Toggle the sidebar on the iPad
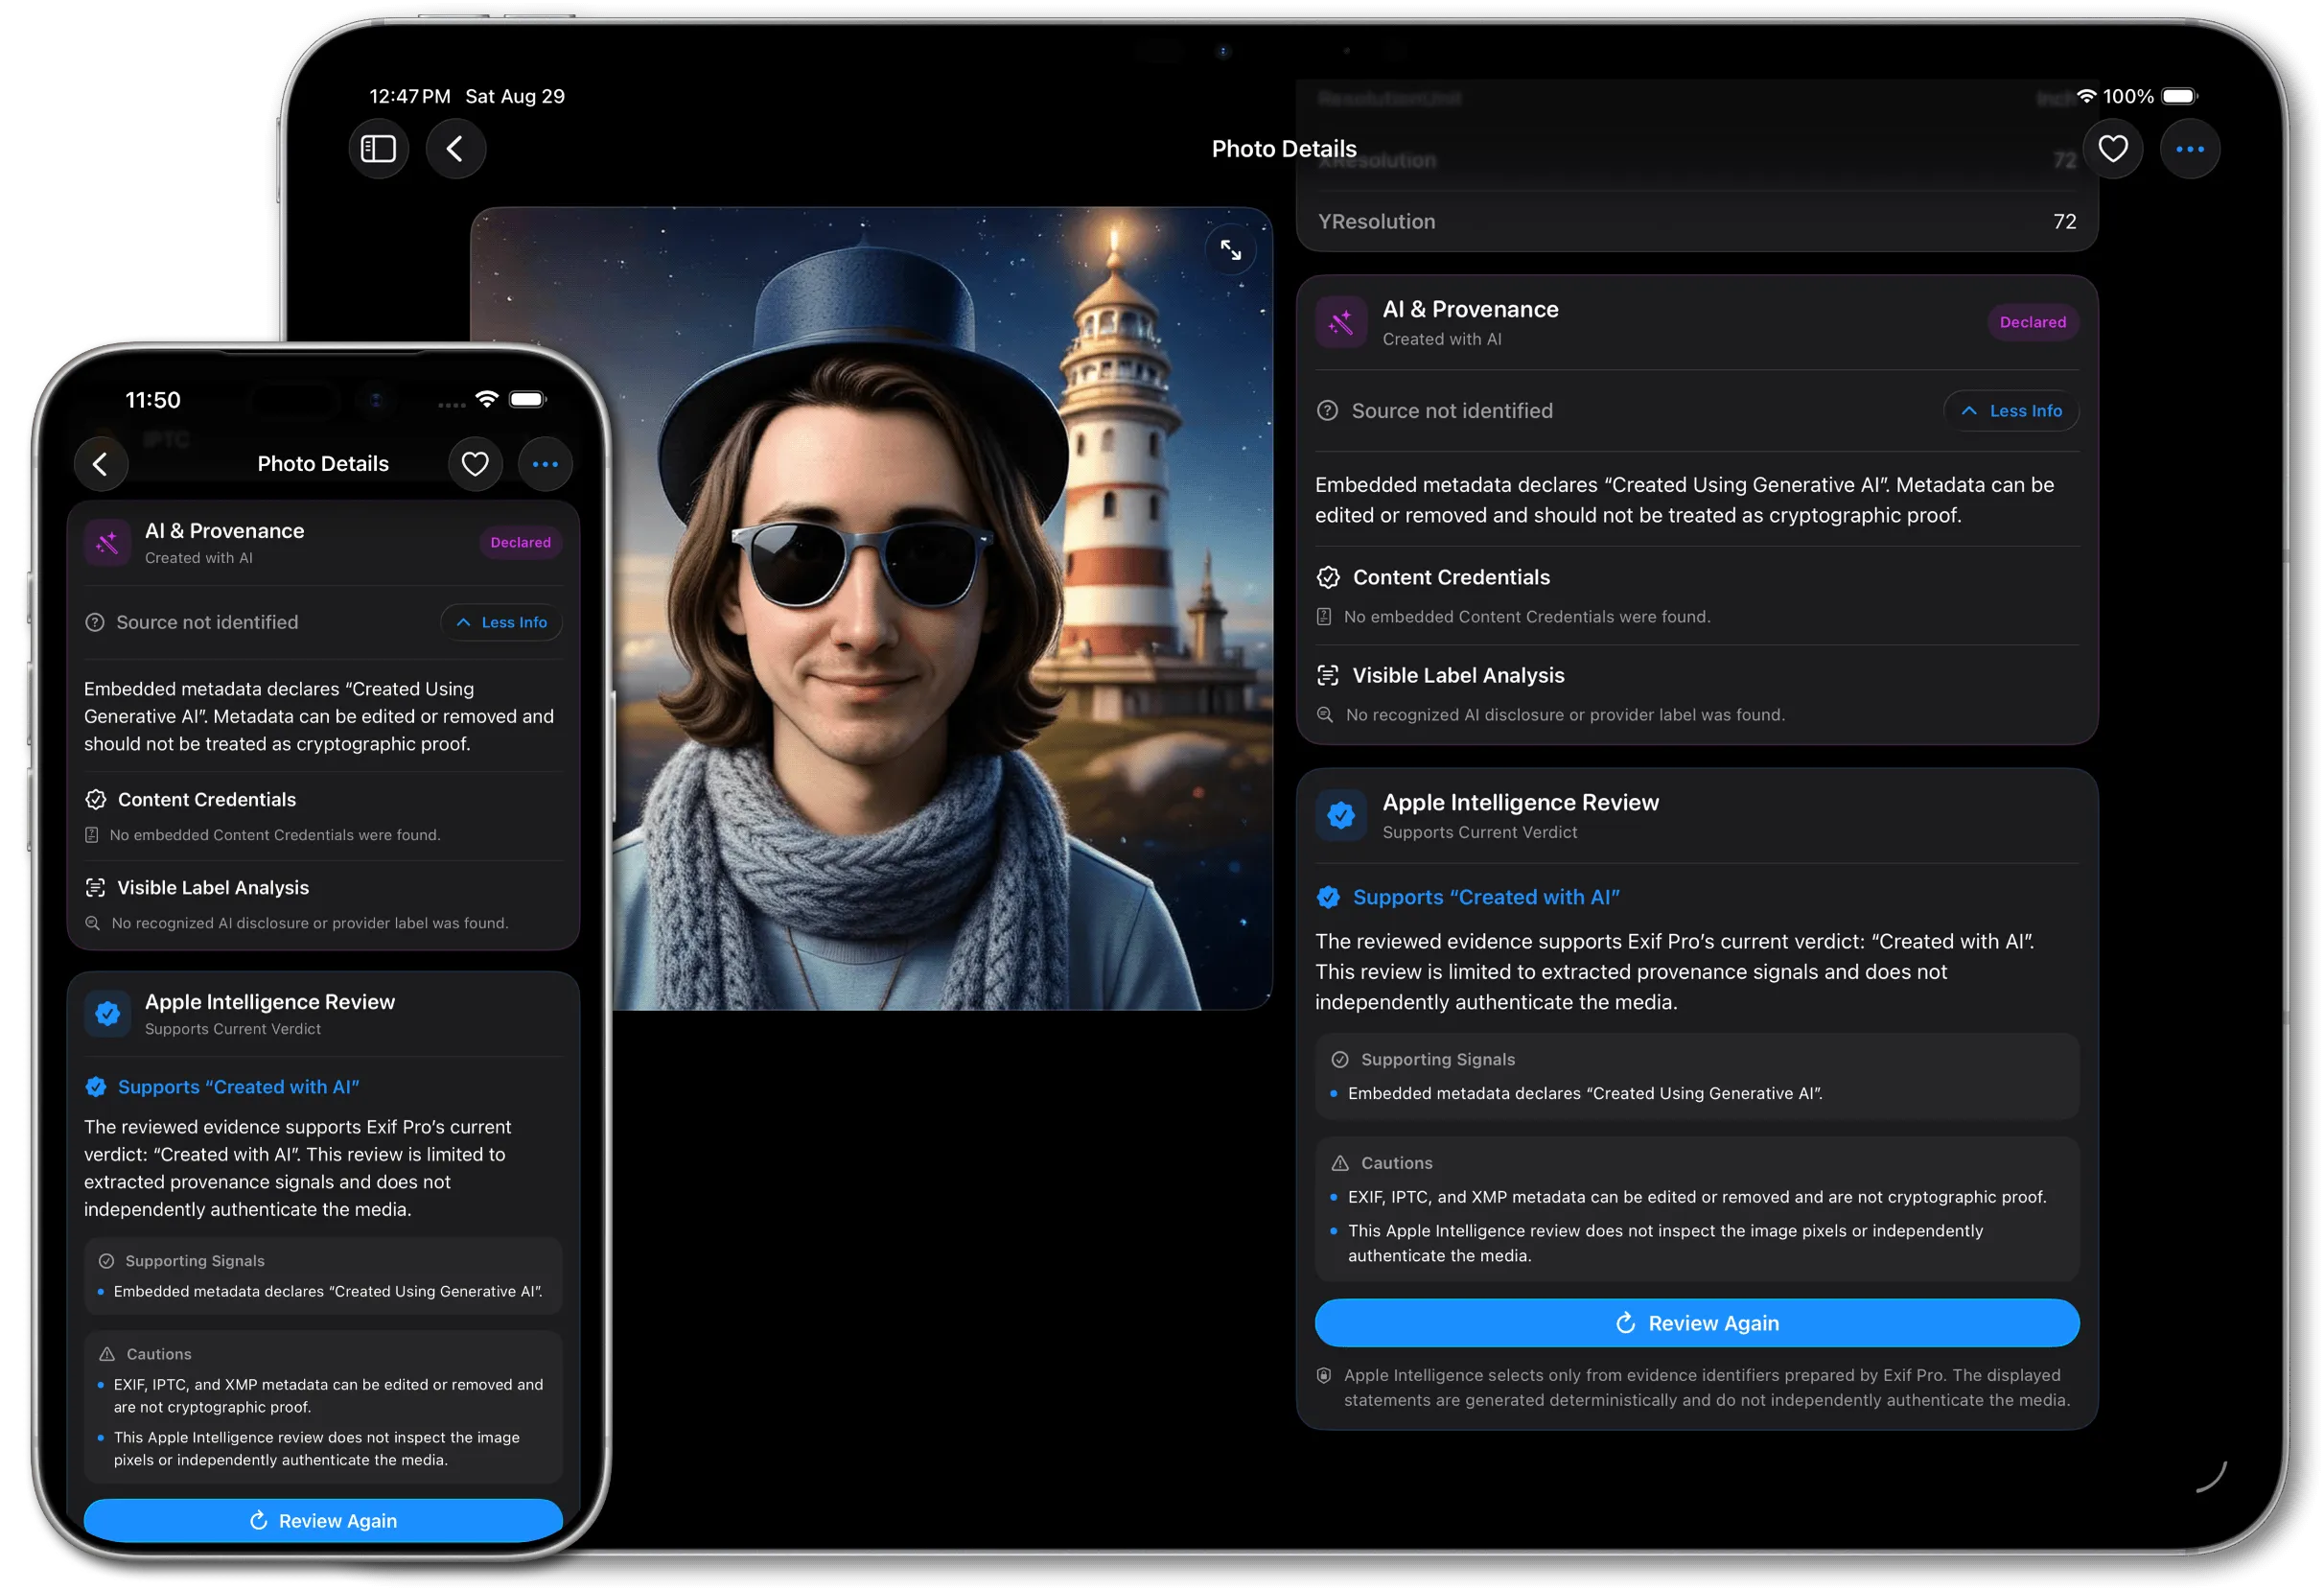The width and height of the screenshot is (2324, 1590). [x=378, y=149]
